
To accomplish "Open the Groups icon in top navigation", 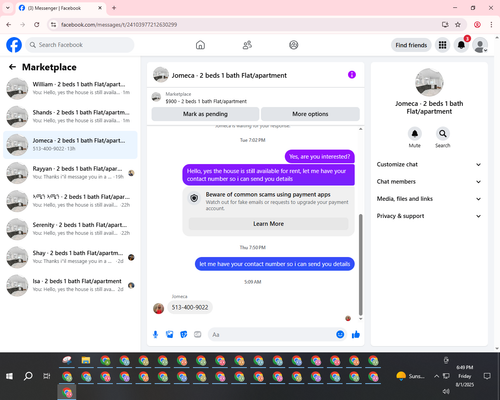I will (x=294, y=45).
